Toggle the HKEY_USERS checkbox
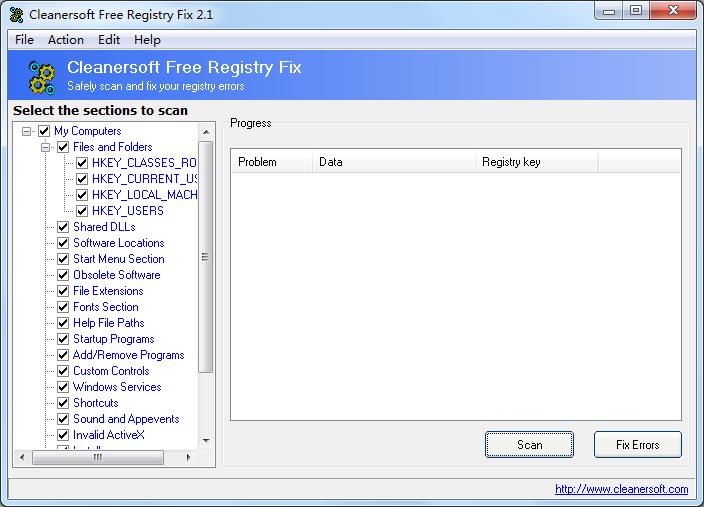This screenshot has height=507, width=704. [x=82, y=211]
